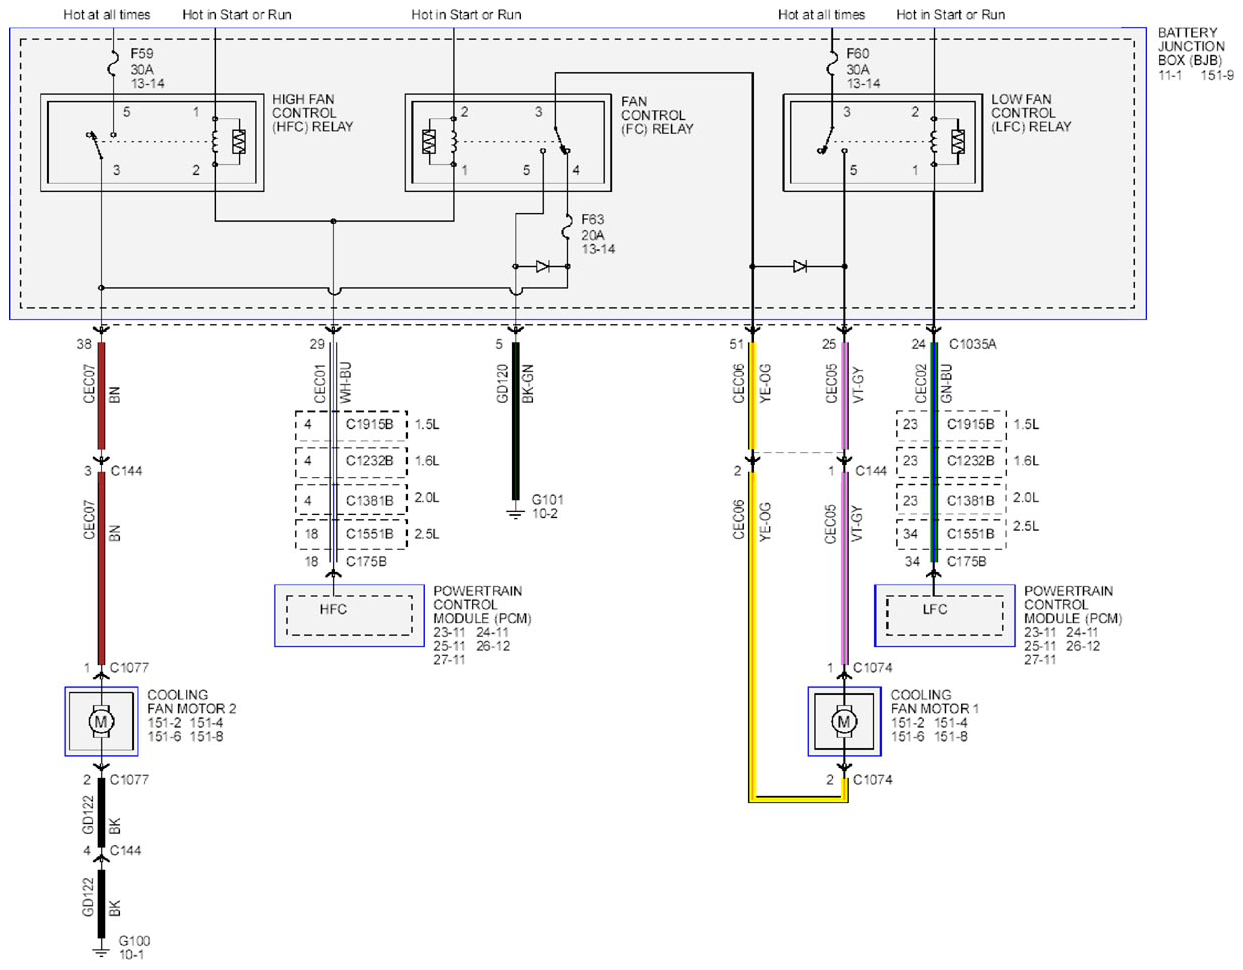1243x970 pixels.
Task: Select the diode next to the F63 fuse
Action: (x=542, y=266)
